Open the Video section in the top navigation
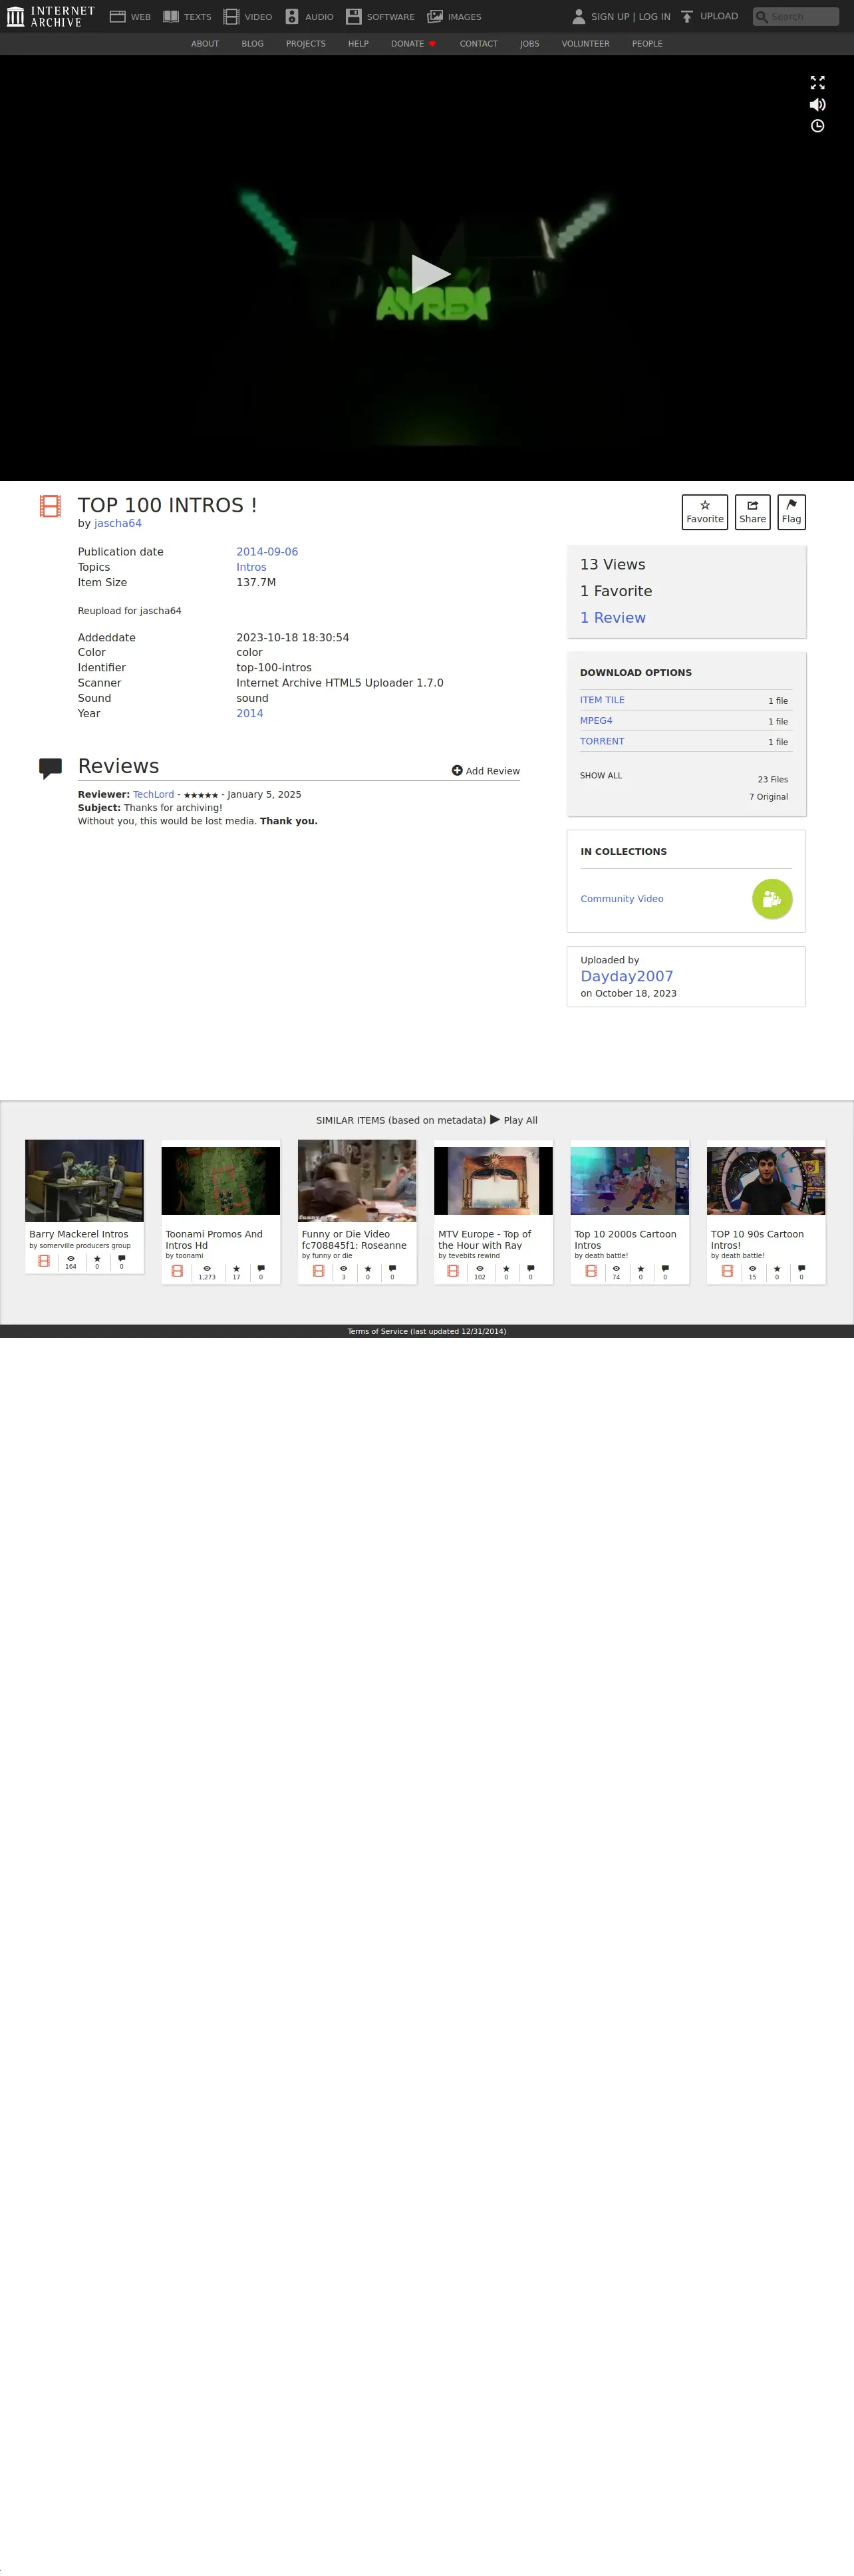This screenshot has height=2576, width=854. 248,17
